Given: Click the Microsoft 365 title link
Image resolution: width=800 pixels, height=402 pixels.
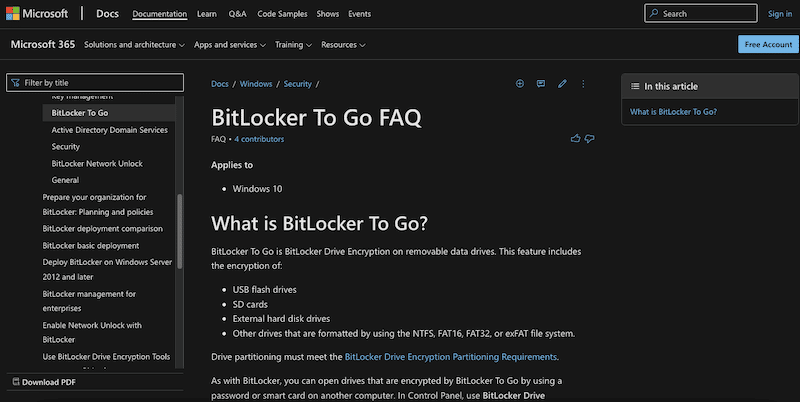Looking at the screenshot, I should 43,44.
